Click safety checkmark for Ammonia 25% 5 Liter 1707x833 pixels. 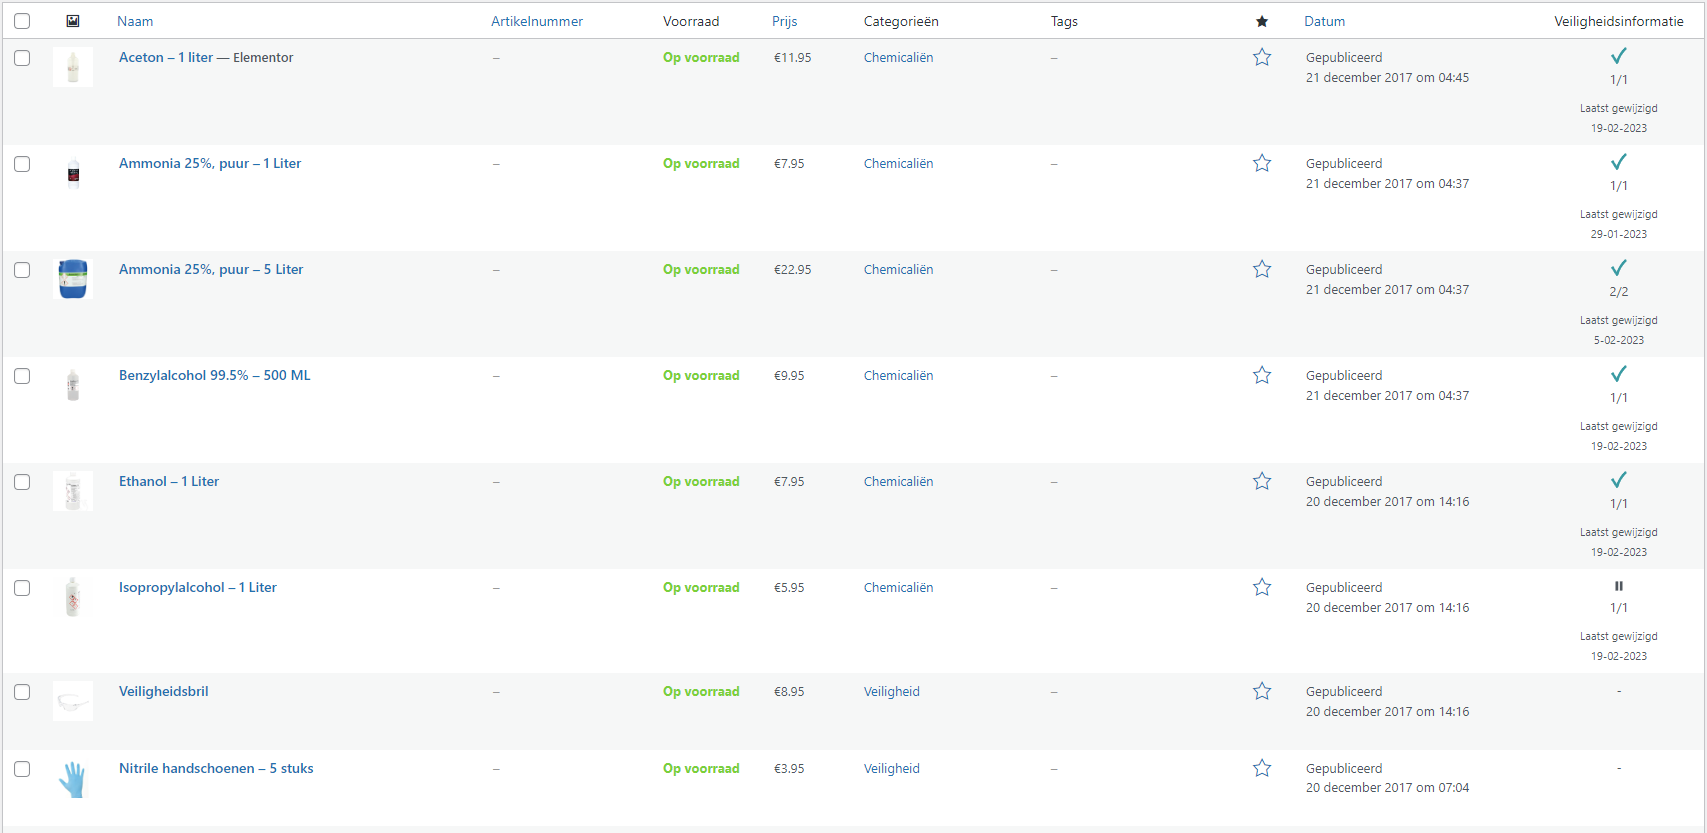[1619, 268]
